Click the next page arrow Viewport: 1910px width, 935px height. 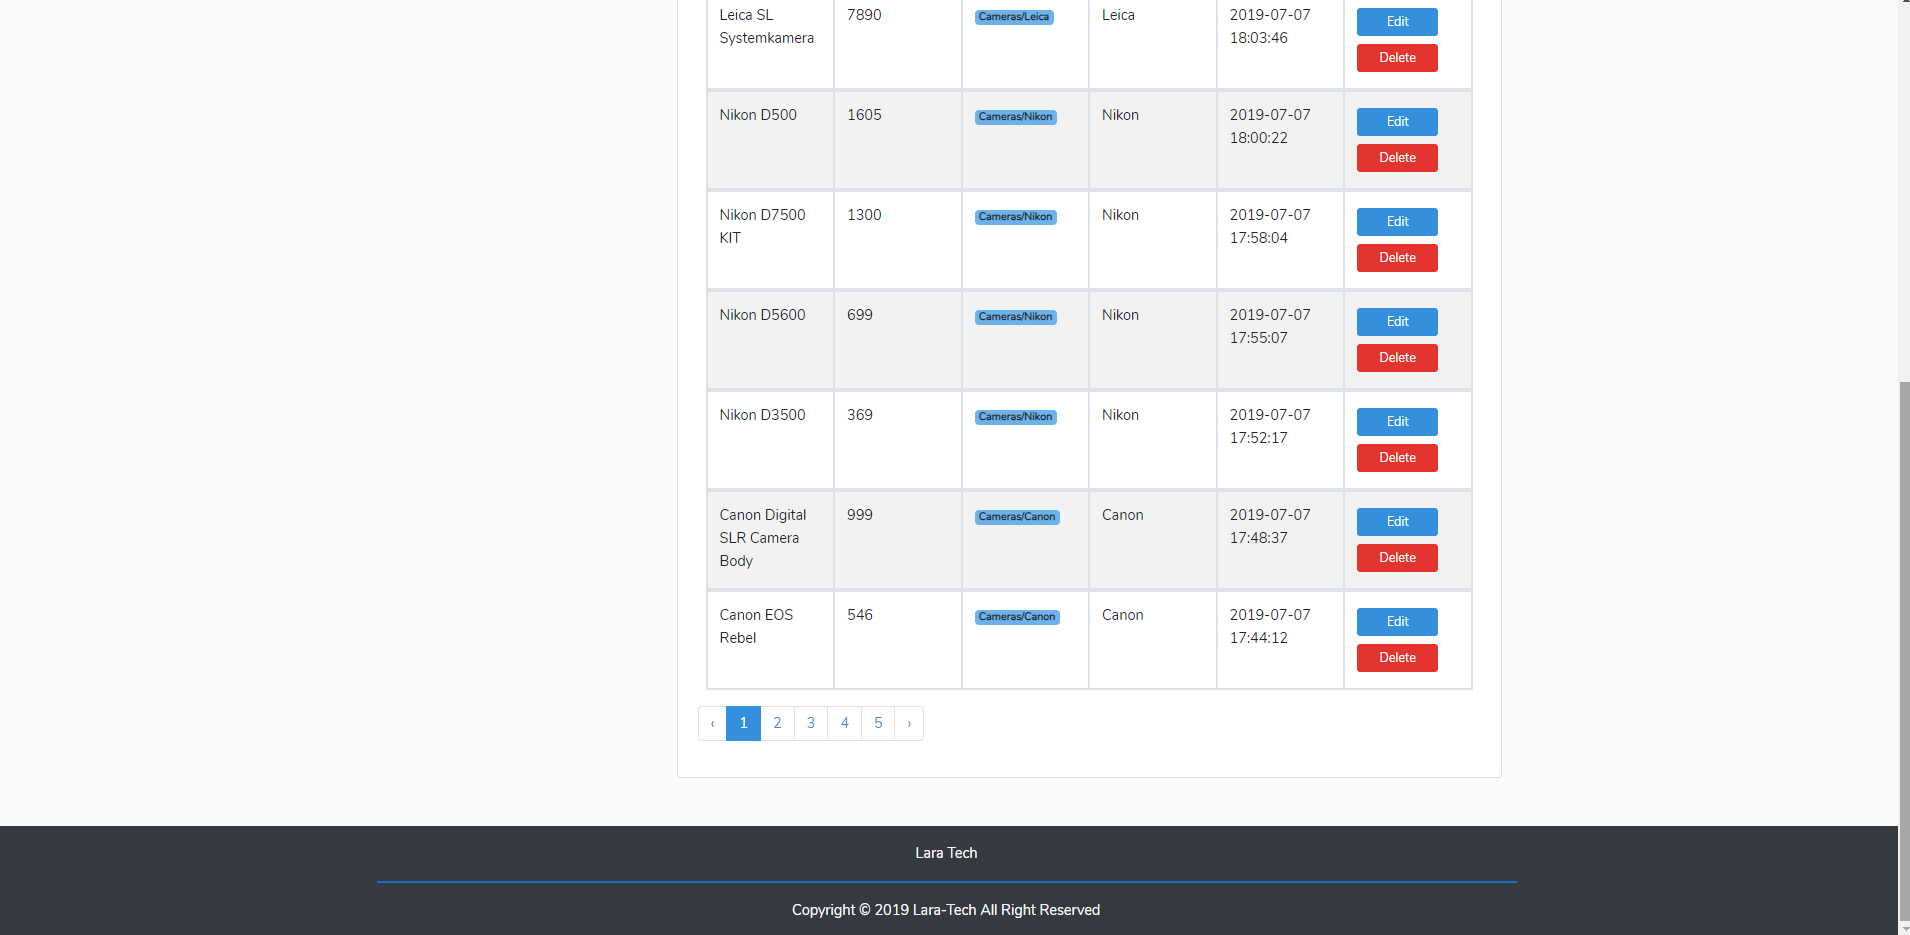tap(909, 723)
